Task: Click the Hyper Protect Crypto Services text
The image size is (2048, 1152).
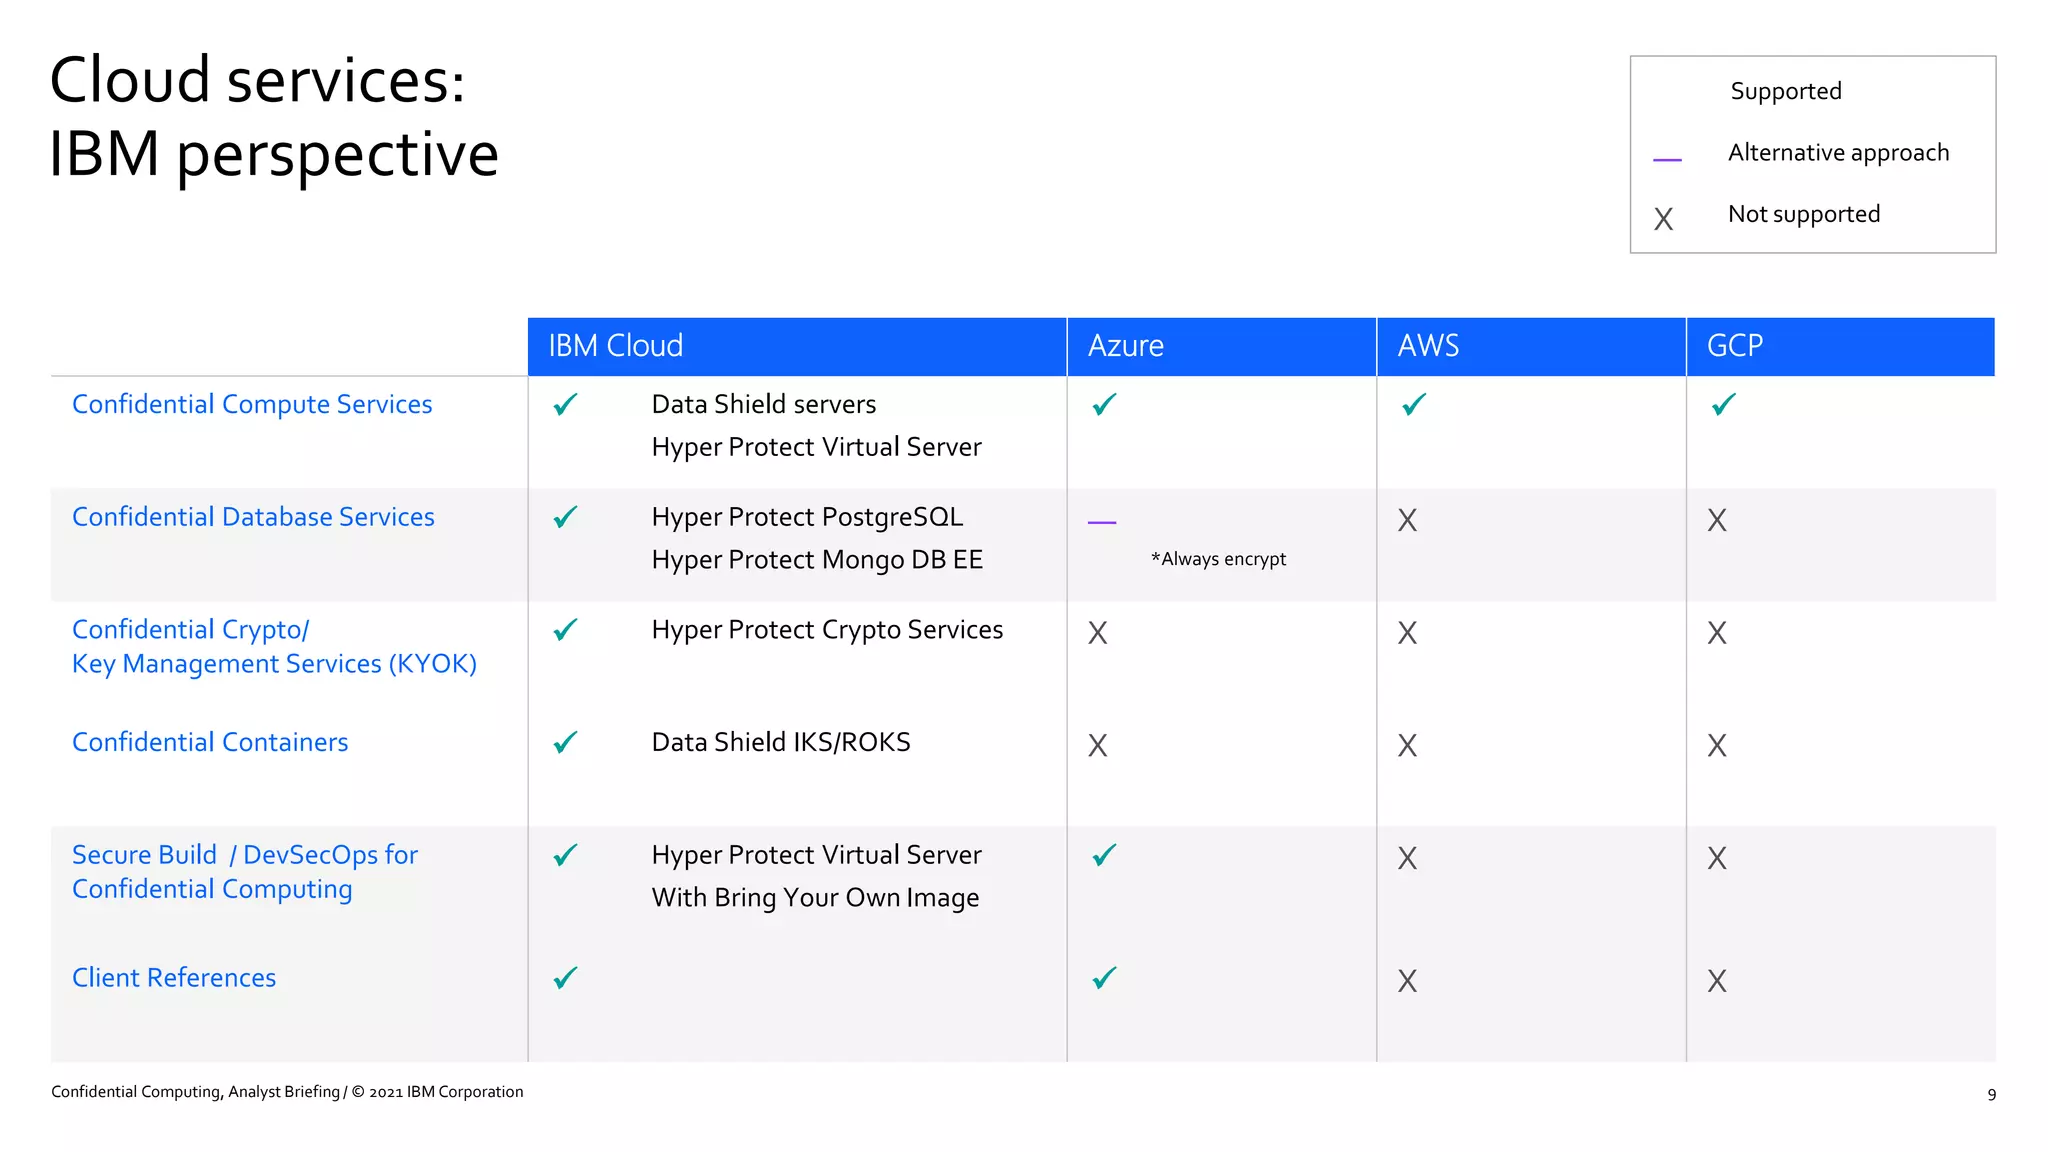Action: tap(827, 630)
